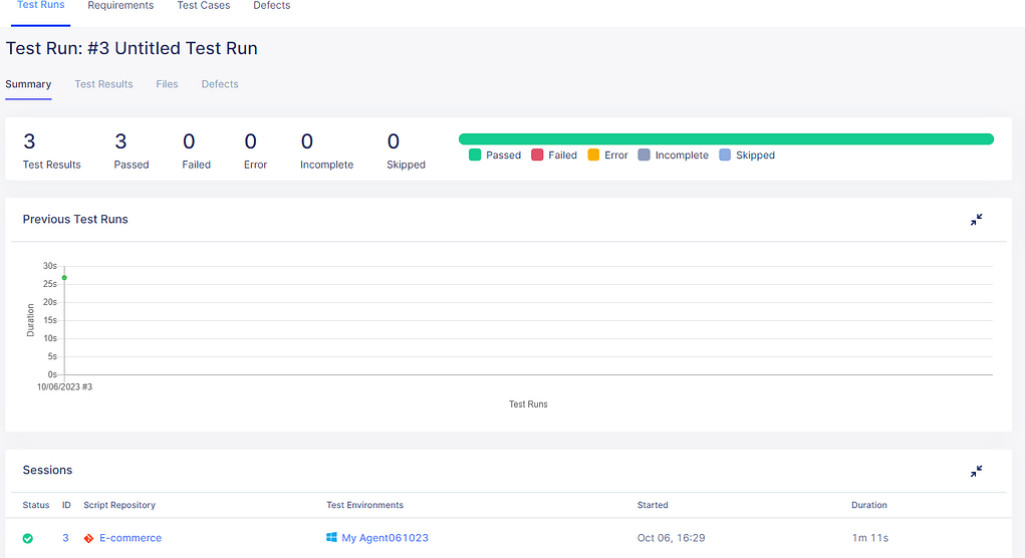The height and width of the screenshot is (558, 1025).
Task: Click the green passed status icon in session row
Action: click(27, 538)
